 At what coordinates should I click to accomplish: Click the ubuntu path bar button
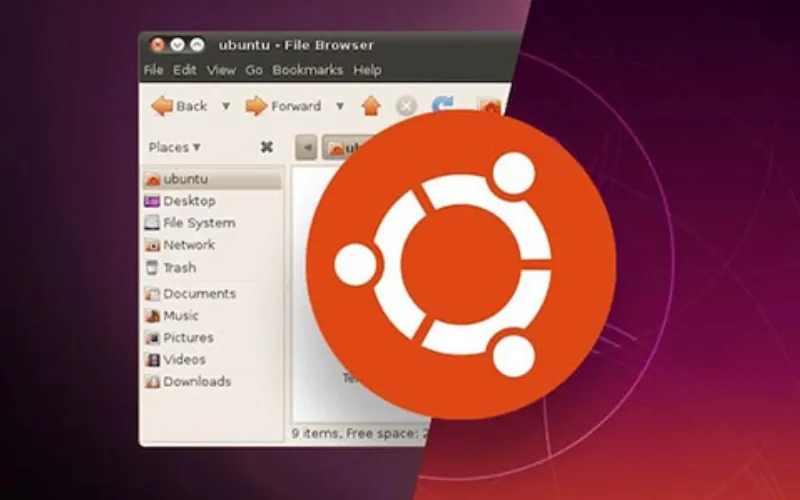[x=347, y=148]
